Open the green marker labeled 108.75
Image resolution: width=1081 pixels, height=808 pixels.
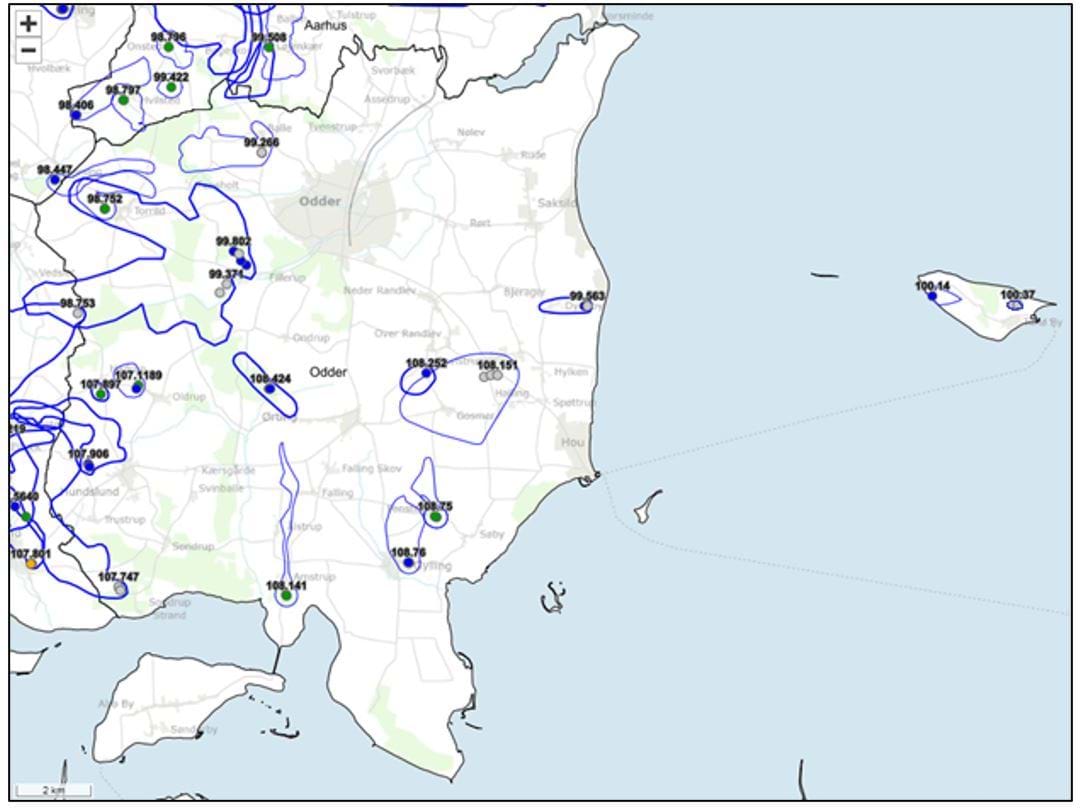coord(435,517)
